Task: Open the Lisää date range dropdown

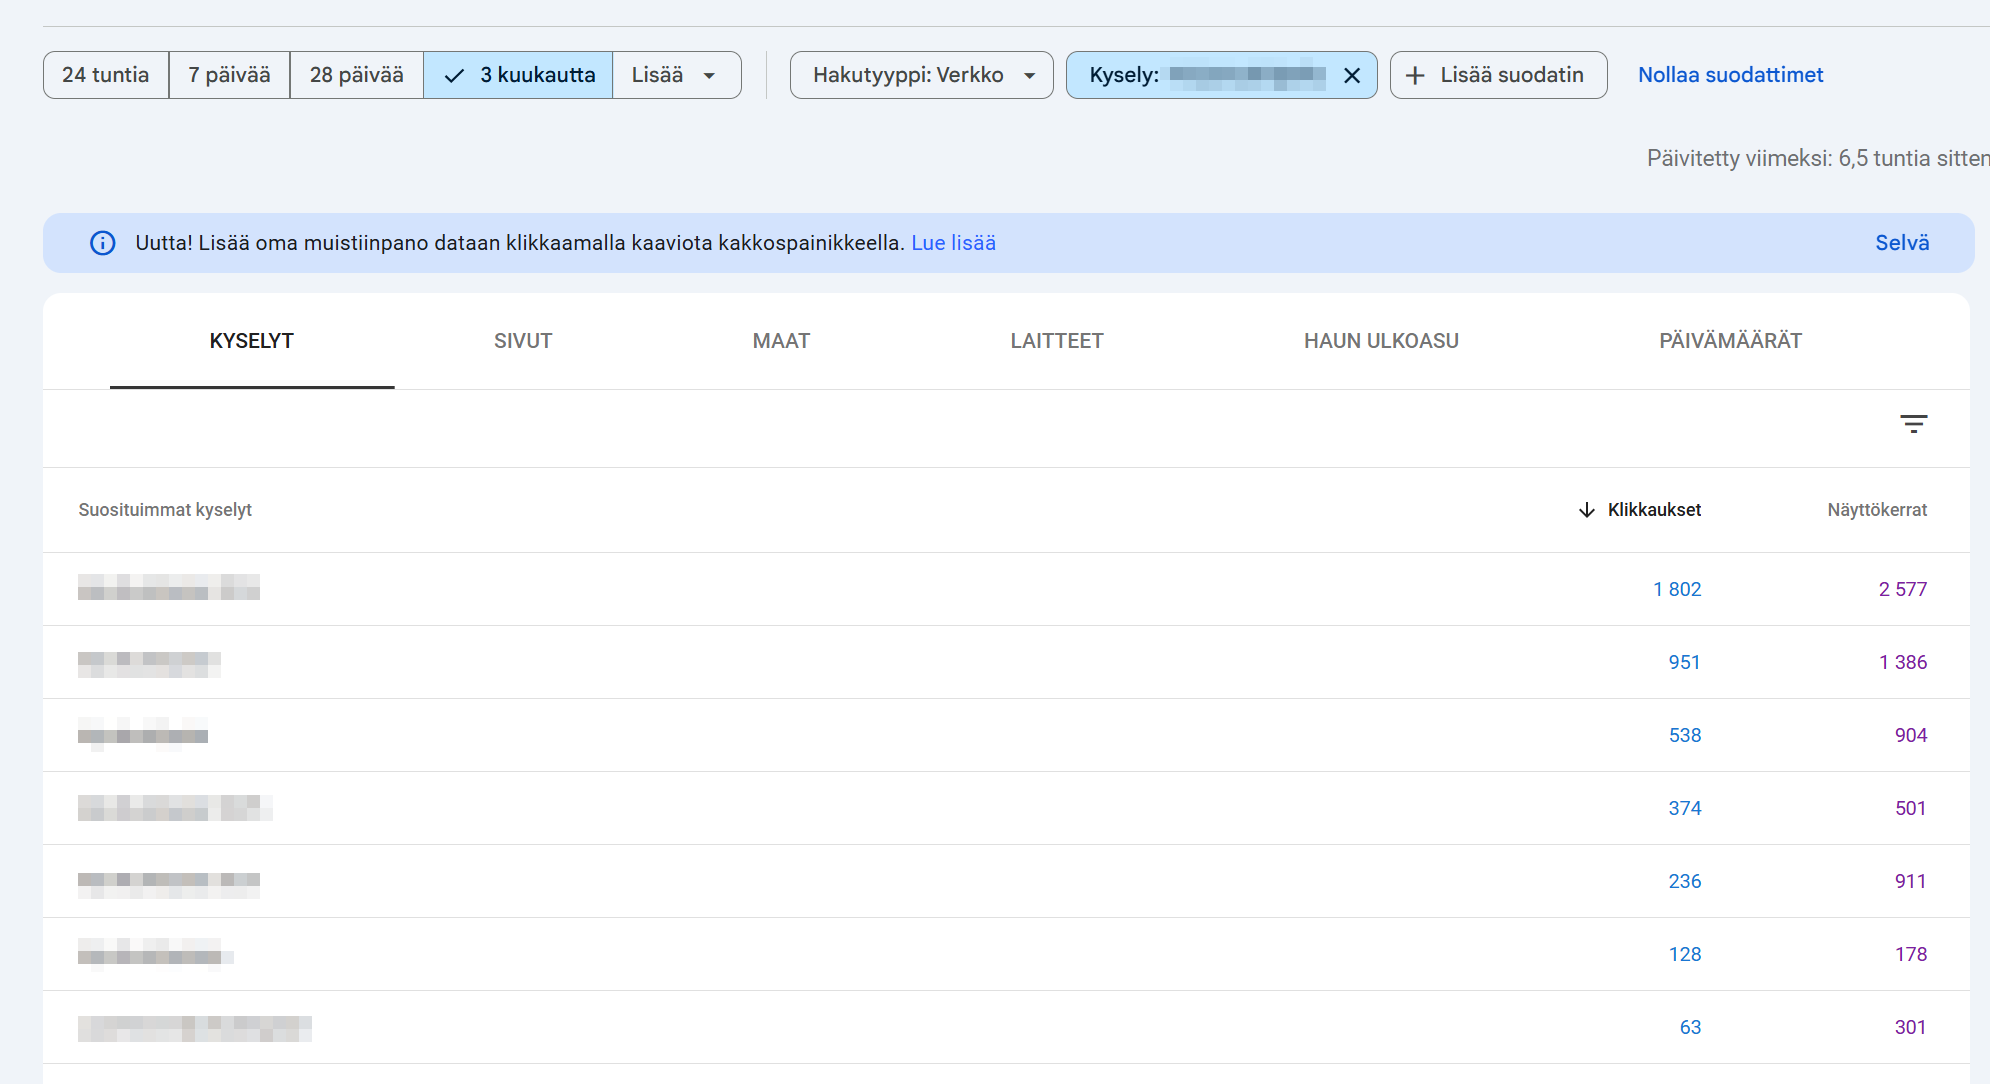Action: (675, 75)
